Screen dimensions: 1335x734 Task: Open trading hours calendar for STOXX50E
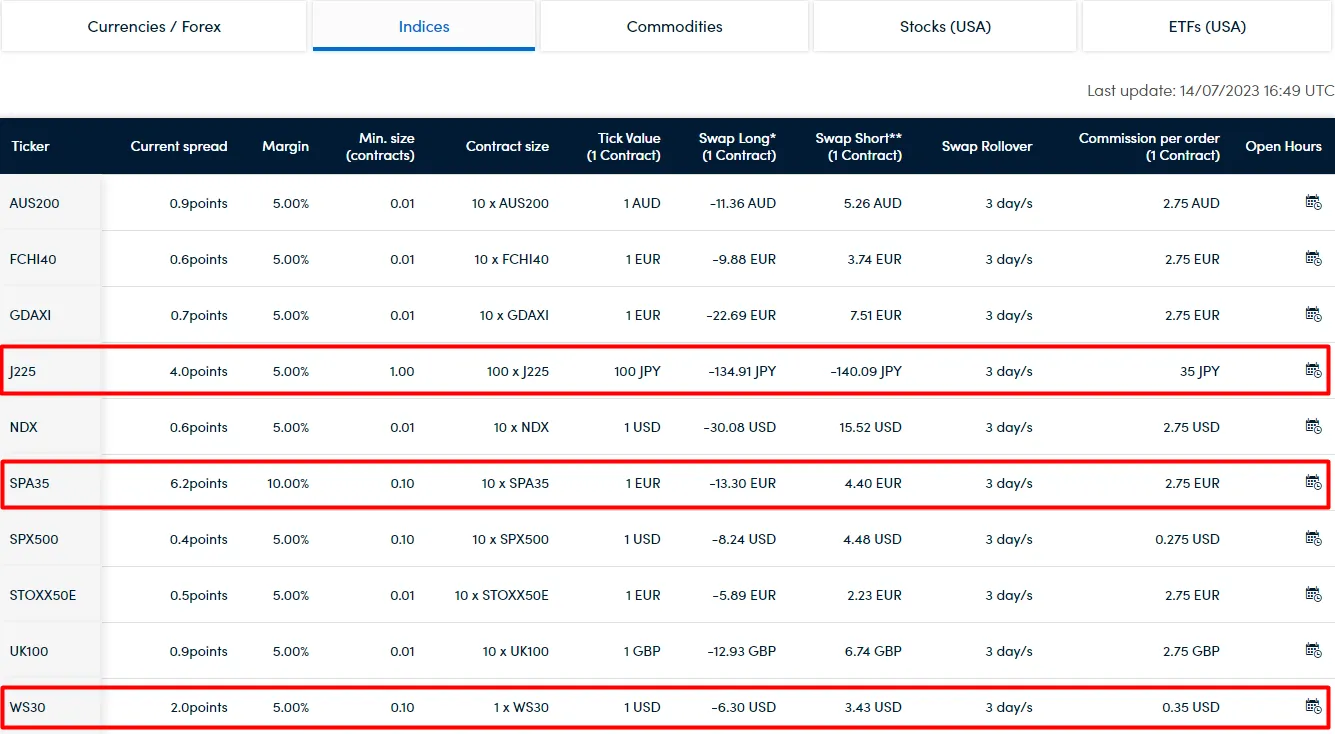pos(1313,594)
